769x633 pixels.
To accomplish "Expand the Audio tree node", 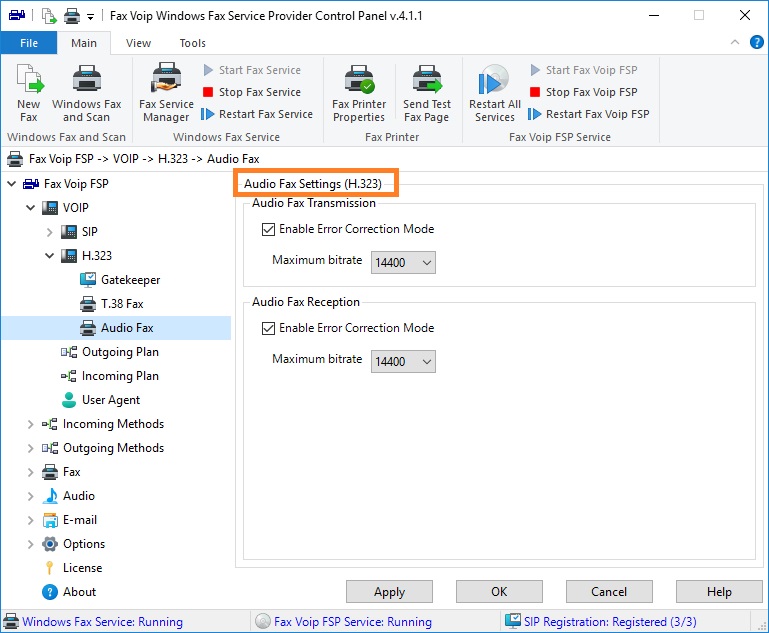I will tap(30, 496).
